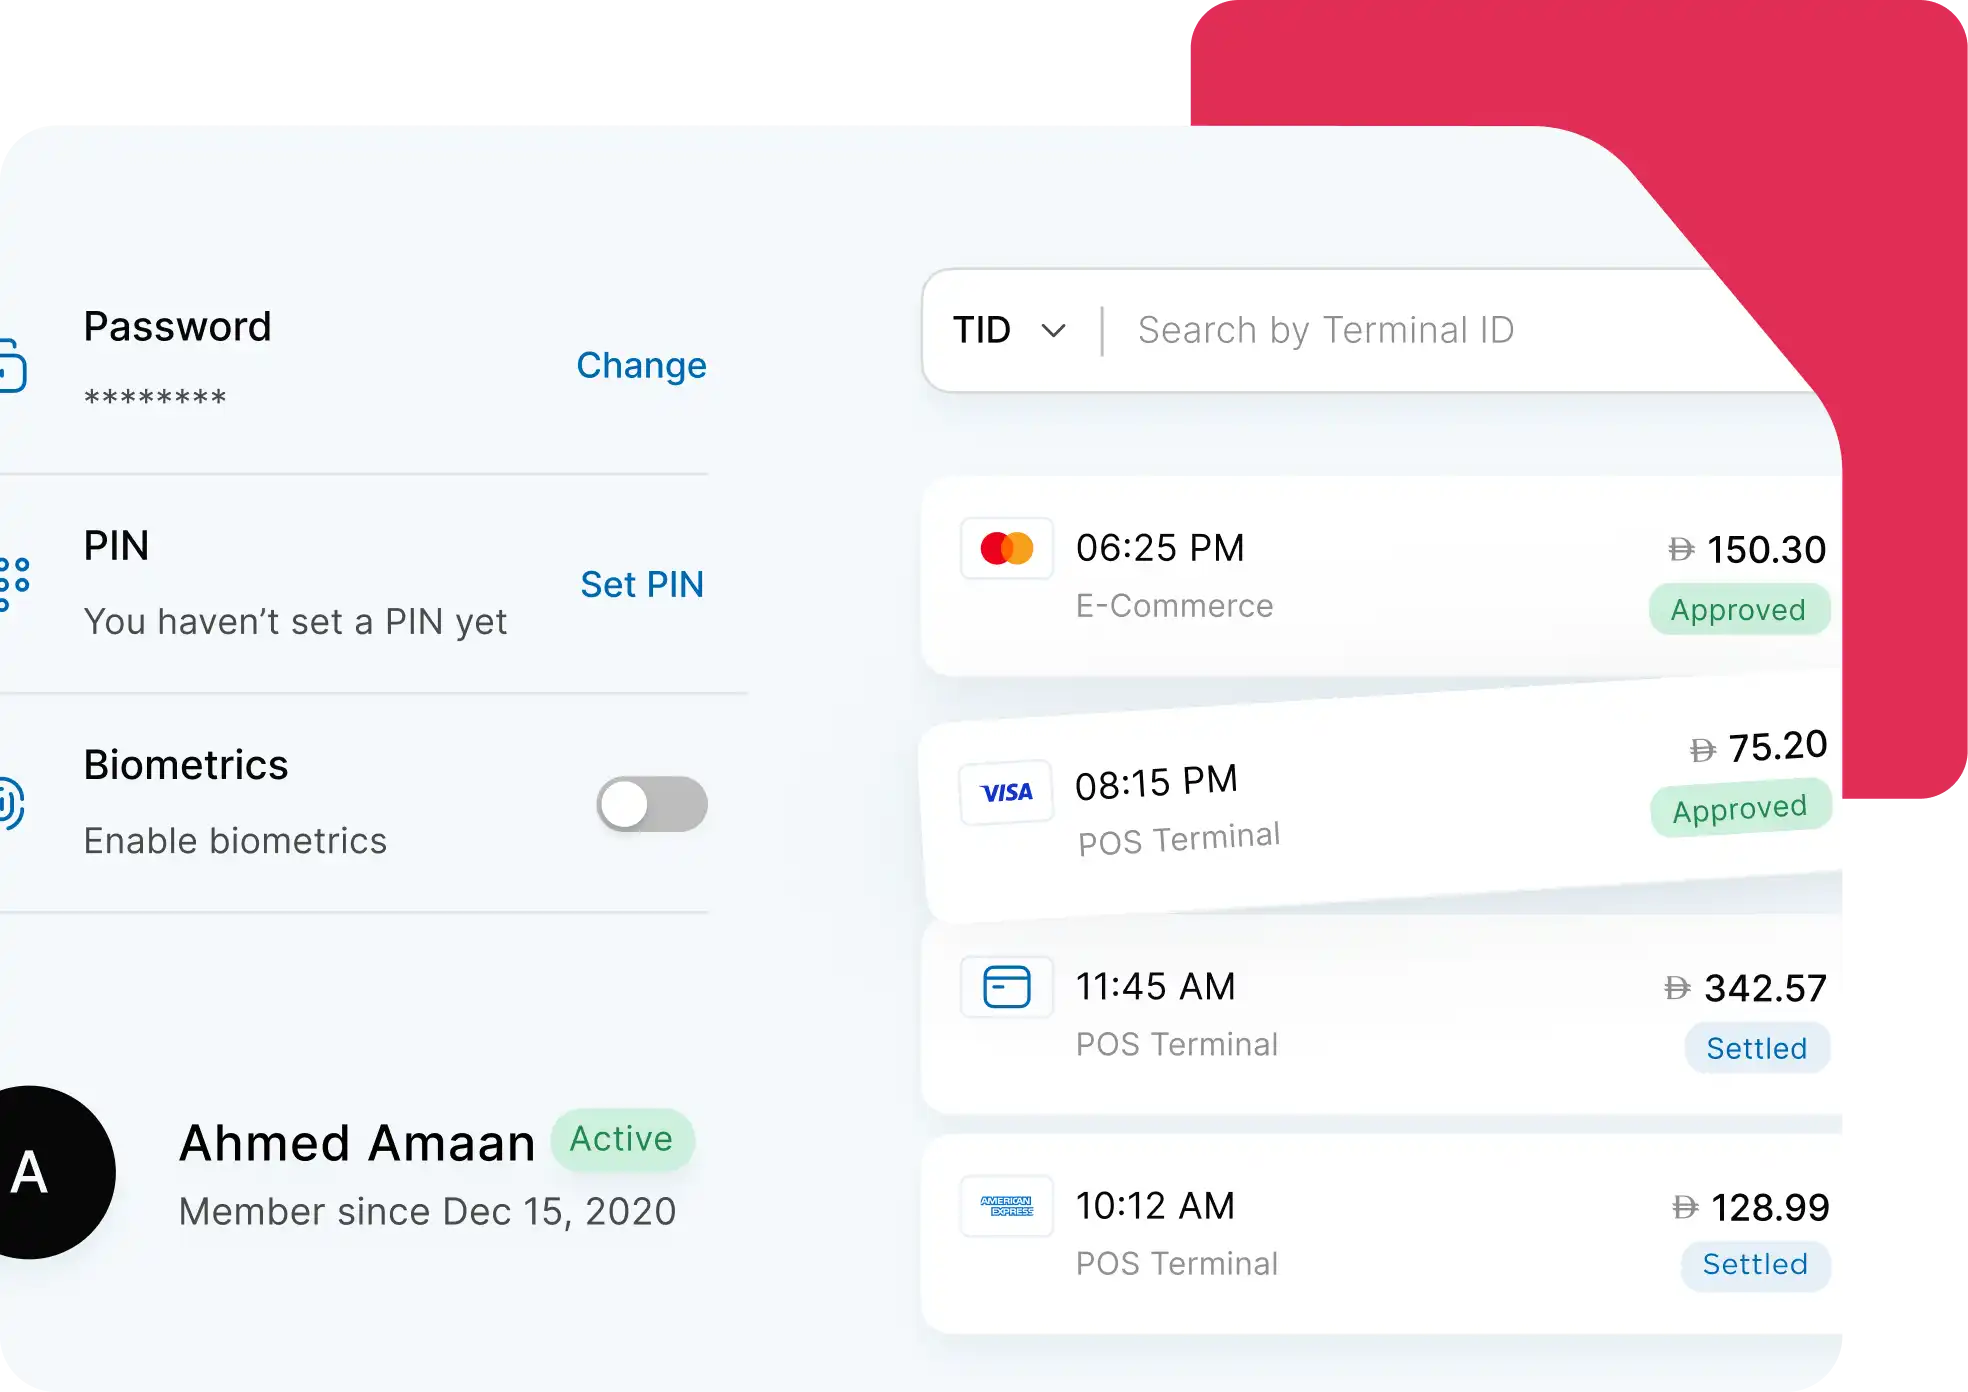
Task: Click the American Express card icon
Action: 1006,1206
